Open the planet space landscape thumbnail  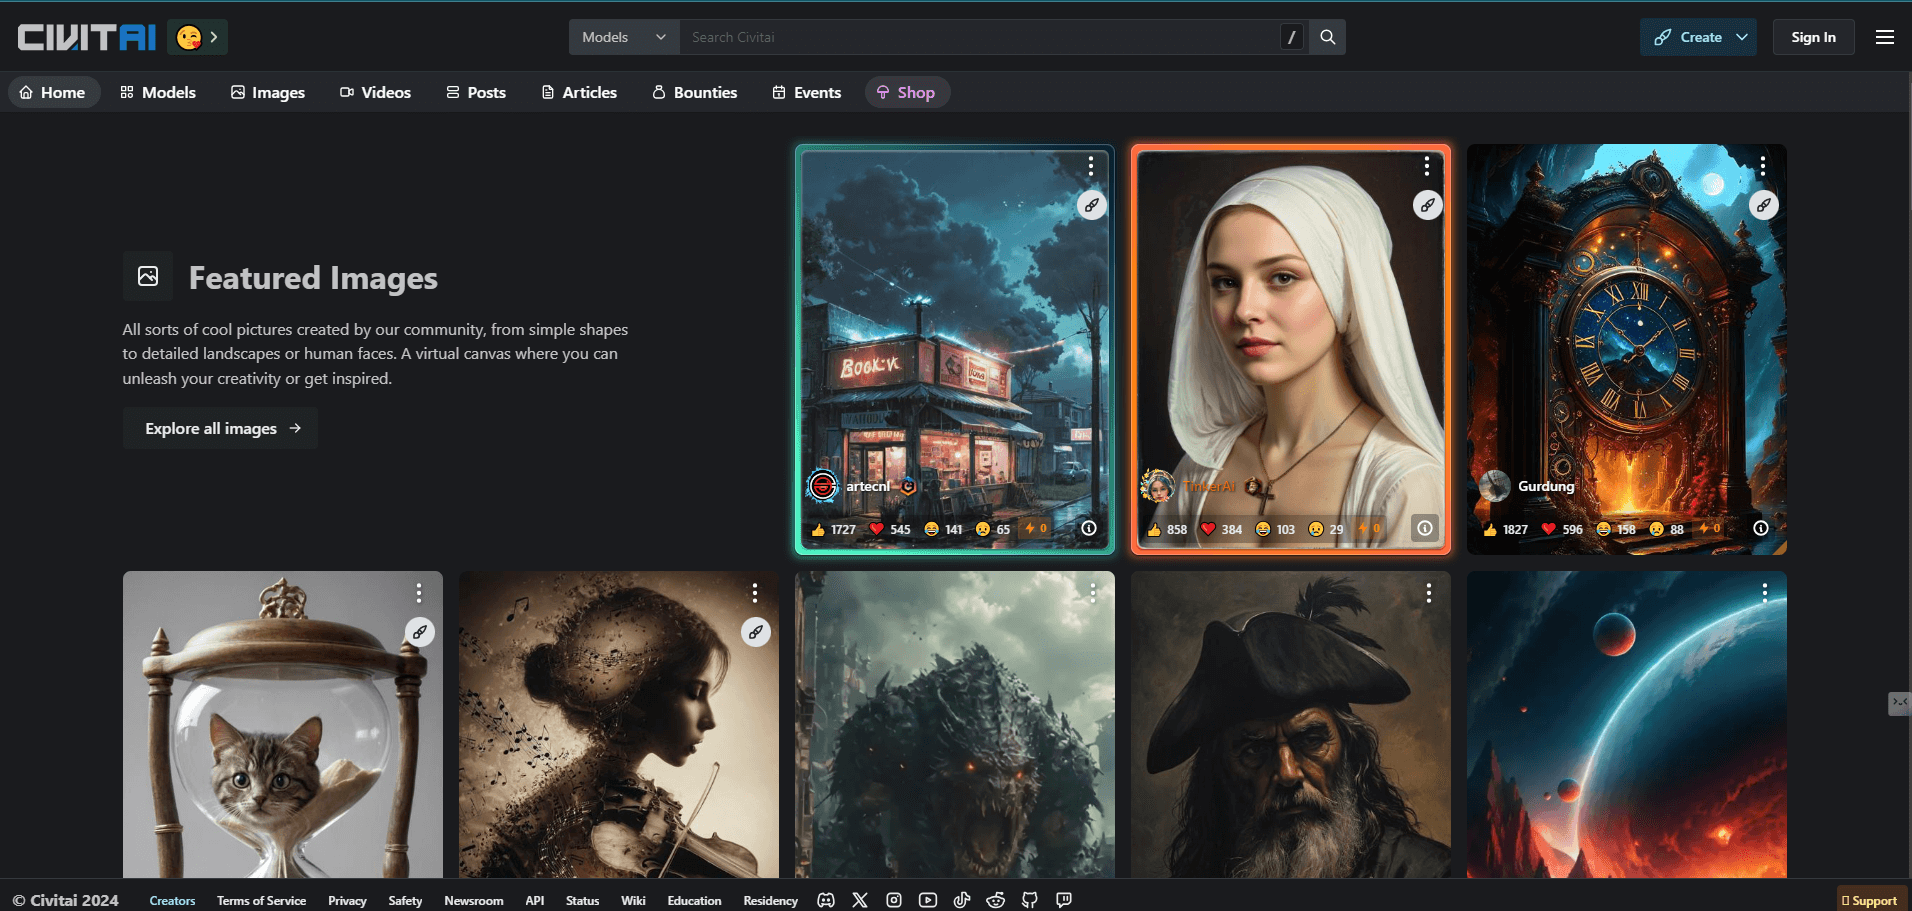1627,724
